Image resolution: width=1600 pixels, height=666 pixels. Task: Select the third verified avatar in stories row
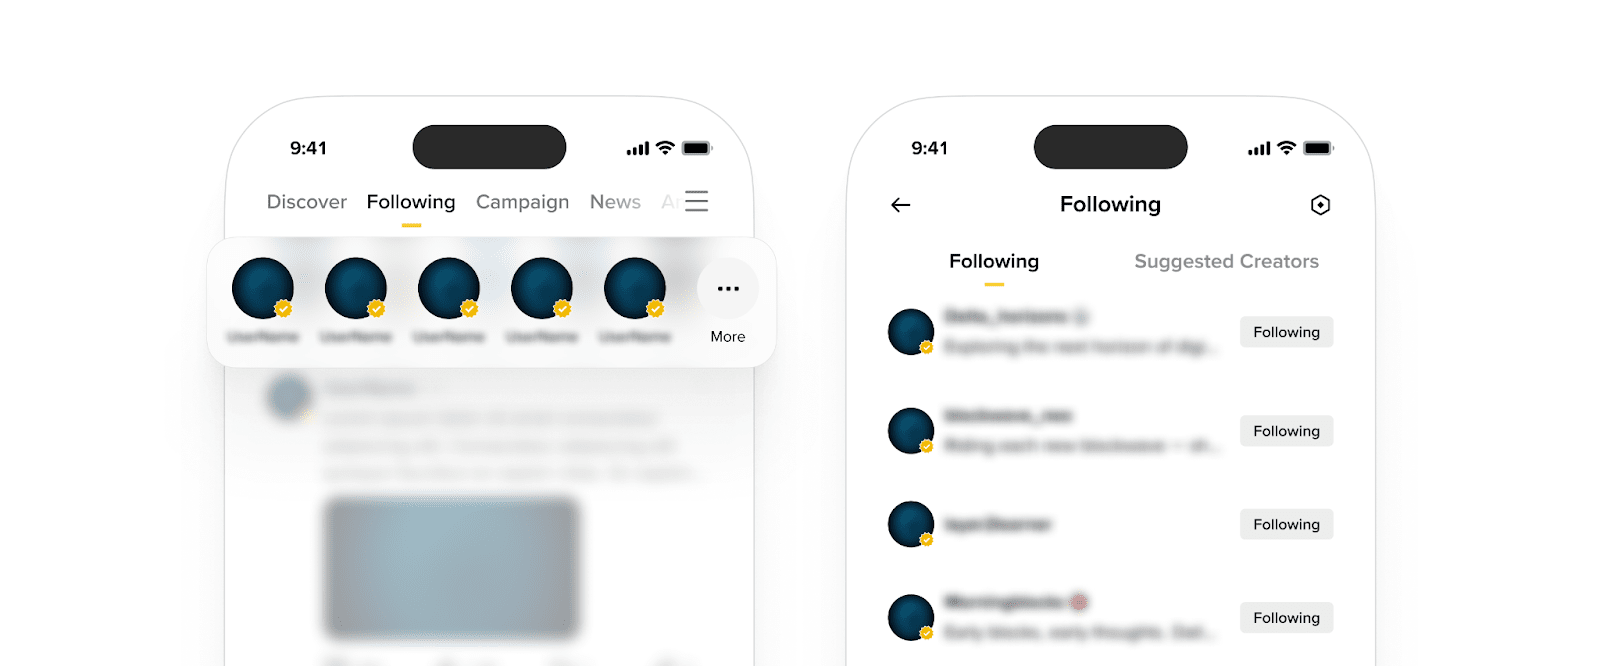449,288
